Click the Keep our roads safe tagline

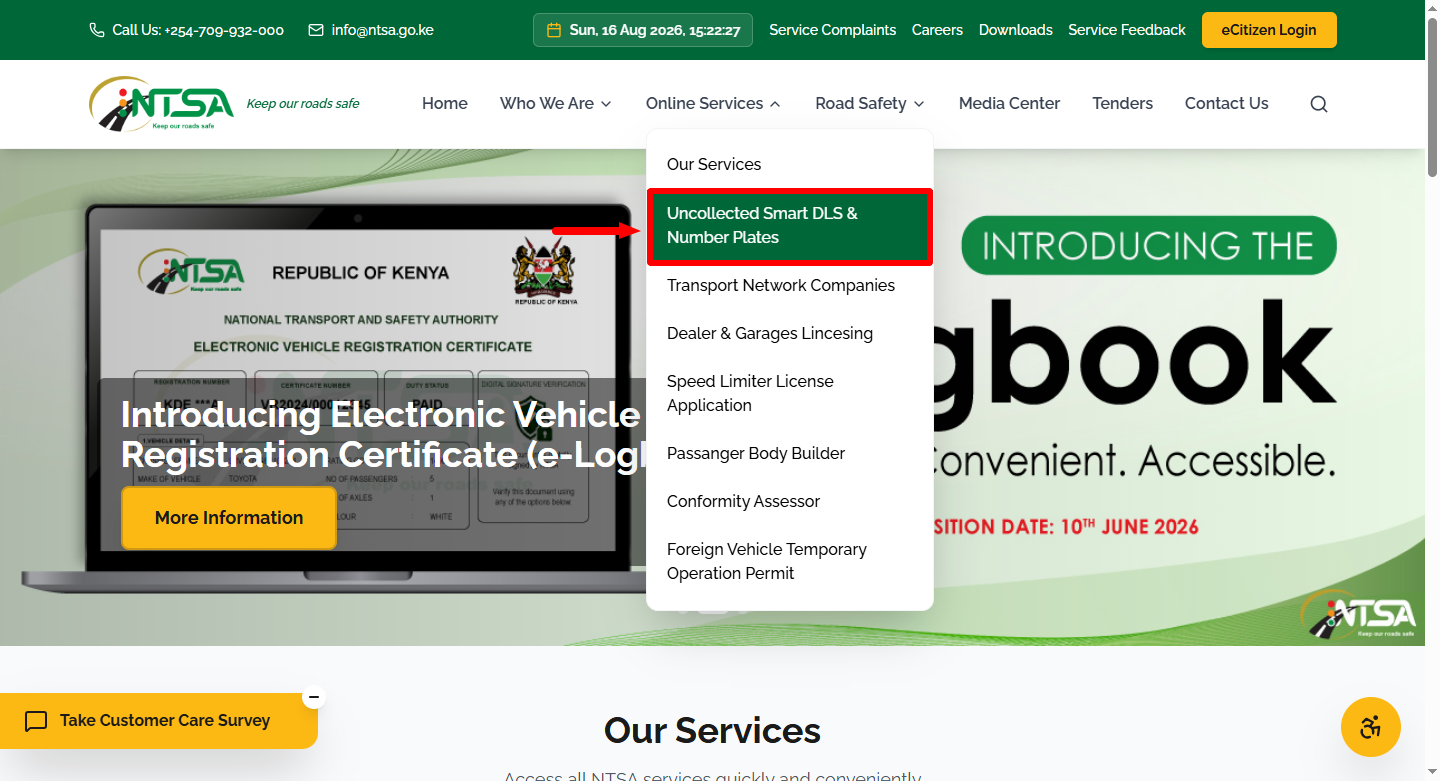click(x=303, y=104)
